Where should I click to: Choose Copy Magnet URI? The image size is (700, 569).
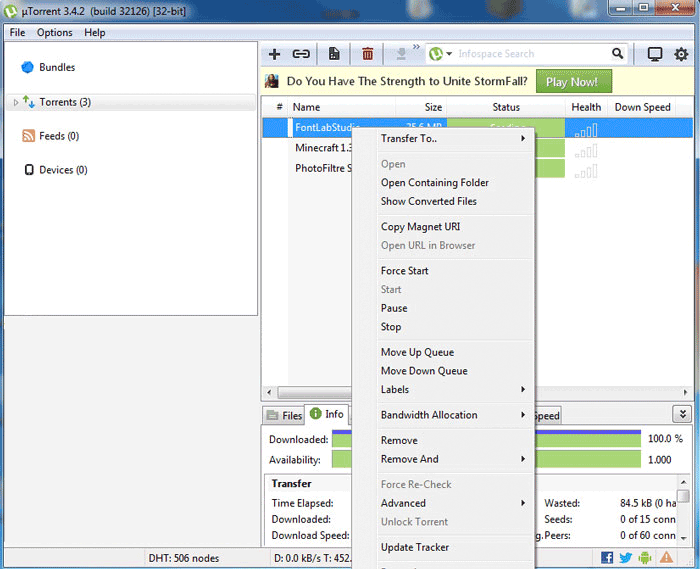453,227
